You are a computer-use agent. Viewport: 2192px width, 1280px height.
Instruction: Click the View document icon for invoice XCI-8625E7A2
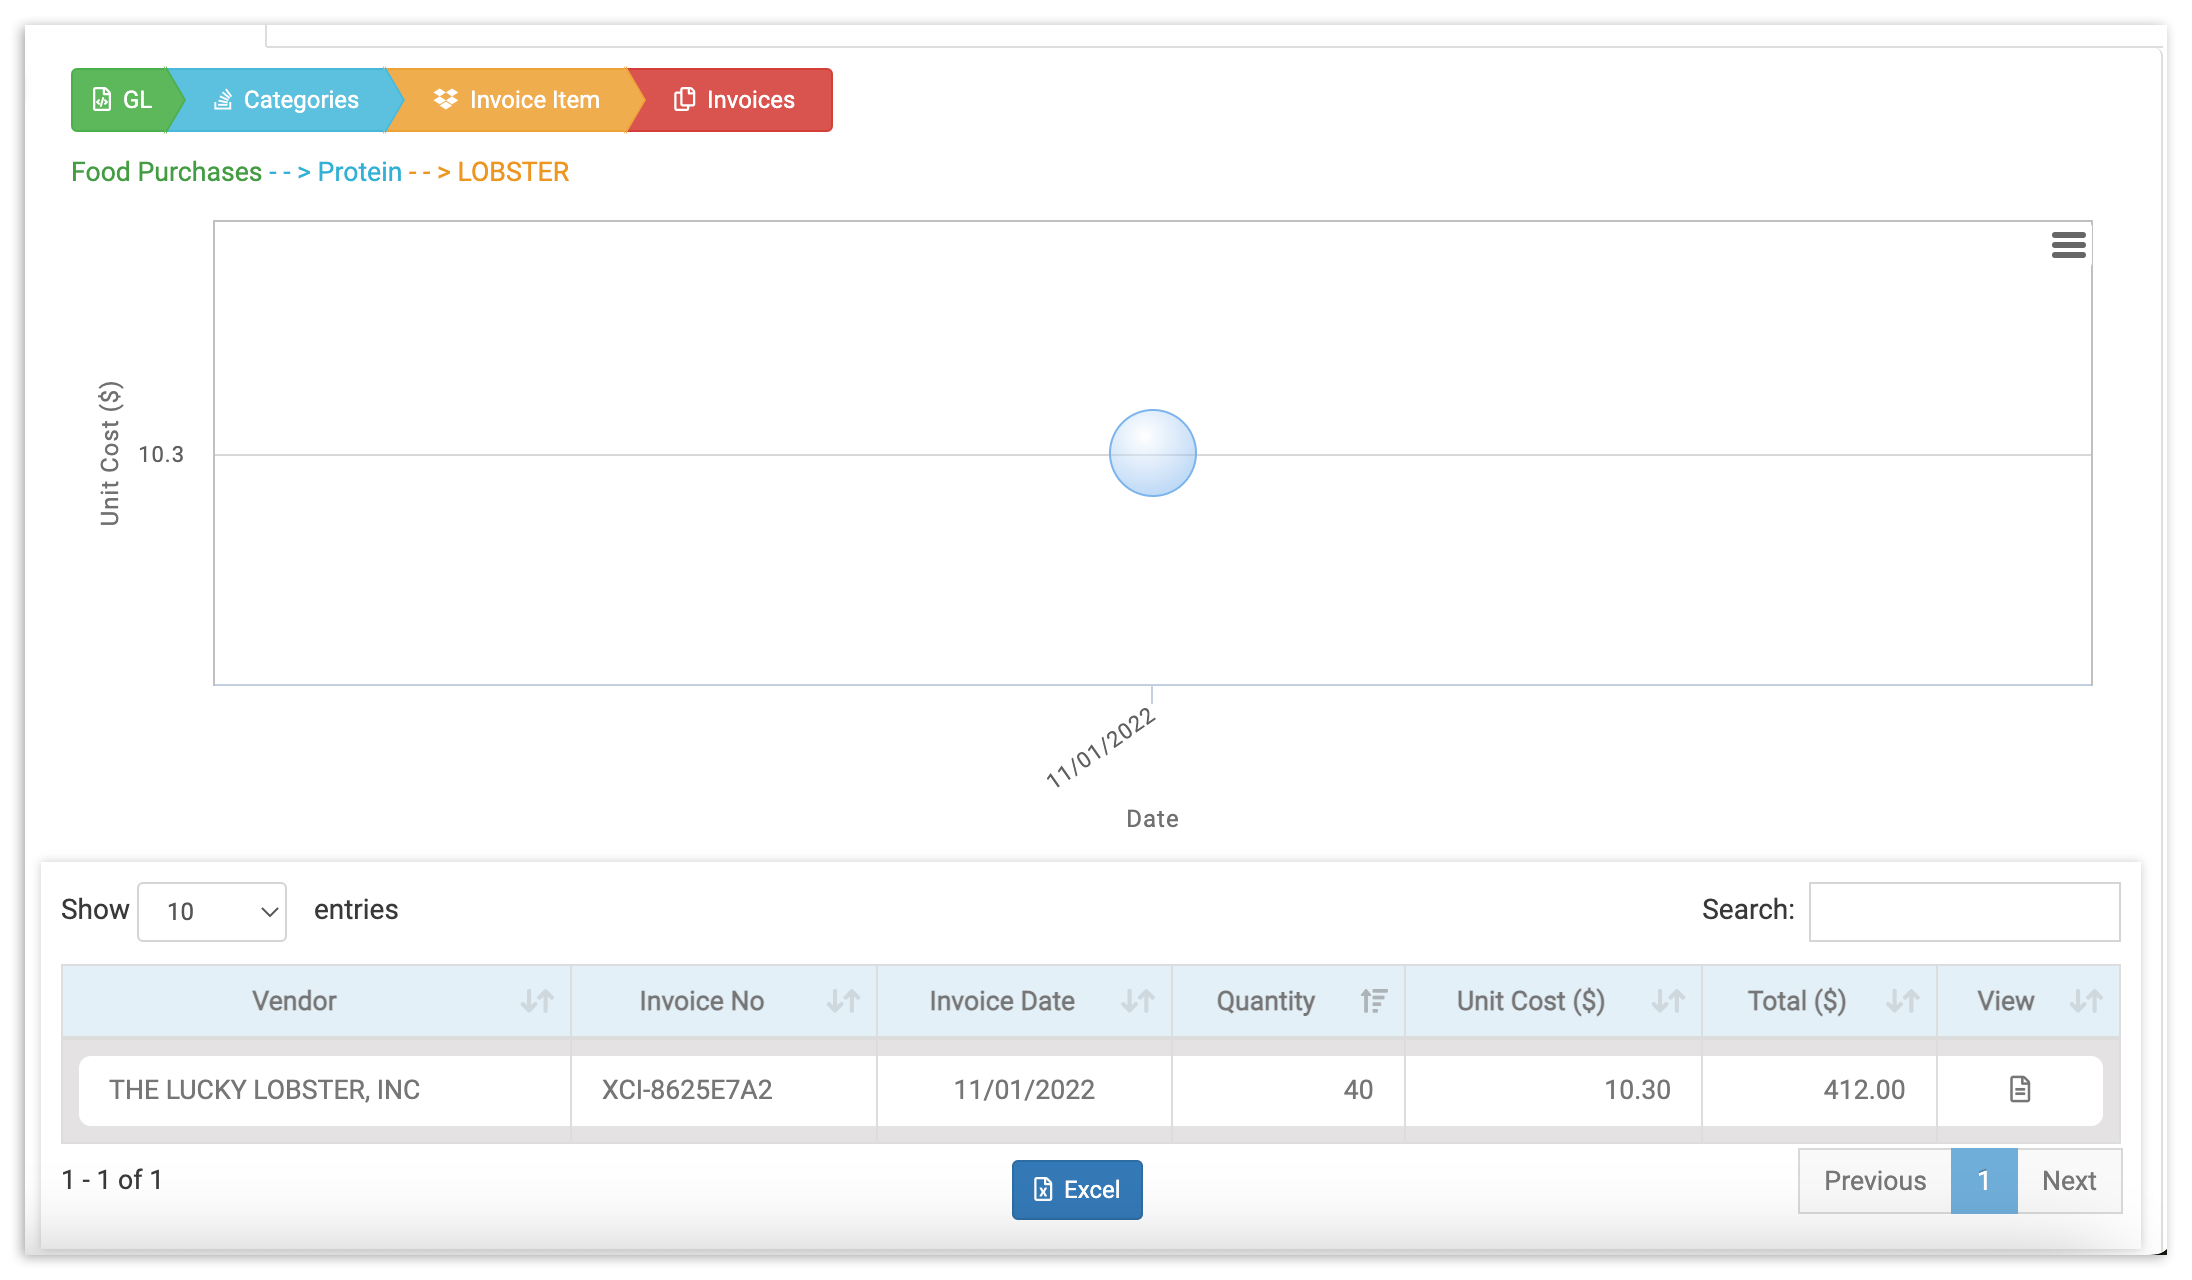point(2019,1089)
